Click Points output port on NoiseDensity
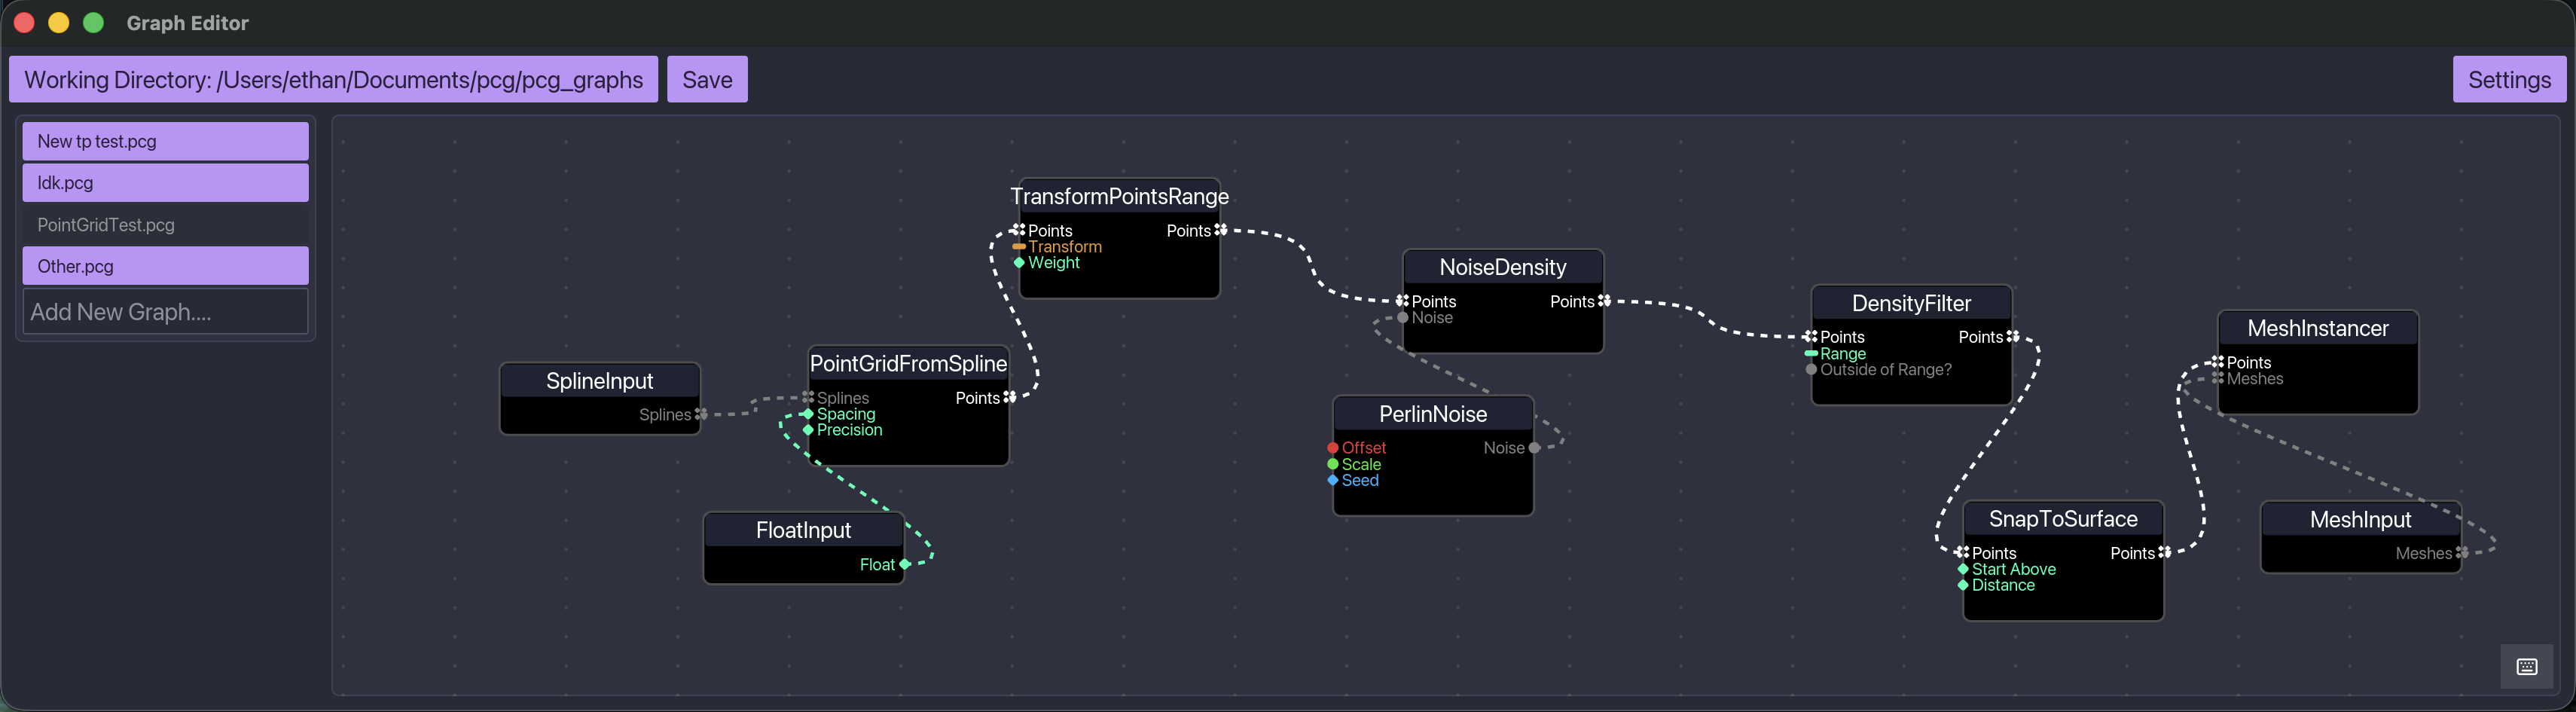The image size is (2576, 712). tap(1604, 301)
